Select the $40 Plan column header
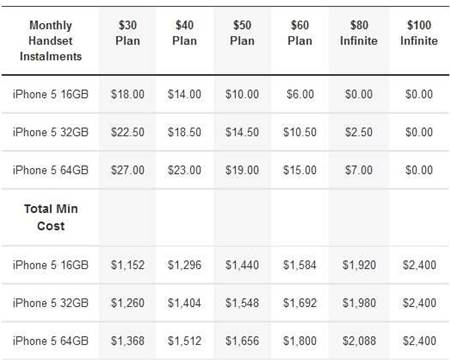450x362 pixels. pyautogui.click(x=184, y=33)
